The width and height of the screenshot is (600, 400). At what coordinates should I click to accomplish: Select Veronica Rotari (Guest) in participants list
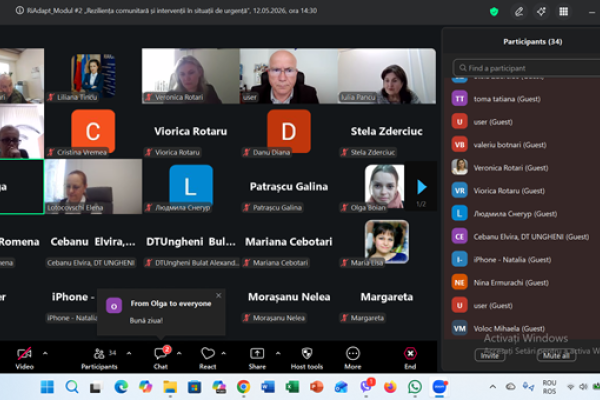tap(522, 168)
